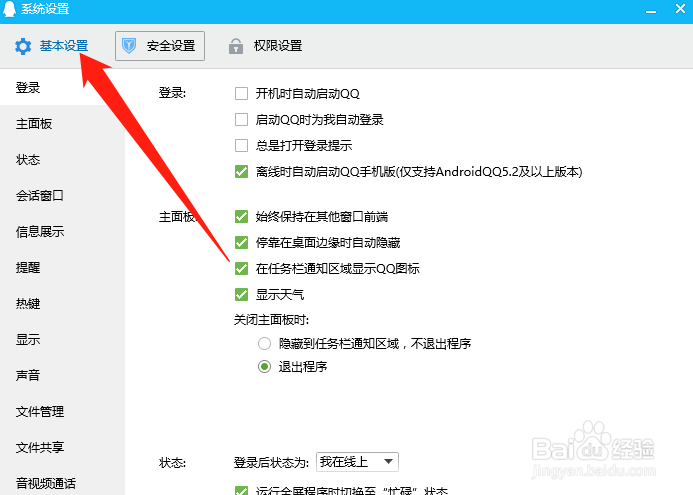The width and height of the screenshot is (693, 495).
Task: Select 文件共享 in the sidebar
Action: tap(40, 447)
